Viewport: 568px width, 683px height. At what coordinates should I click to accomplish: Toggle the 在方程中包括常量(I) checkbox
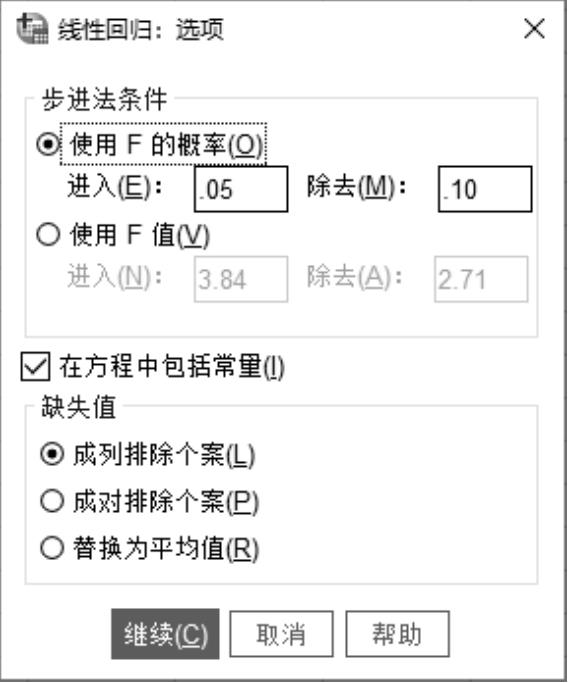[x=35, y=366]
